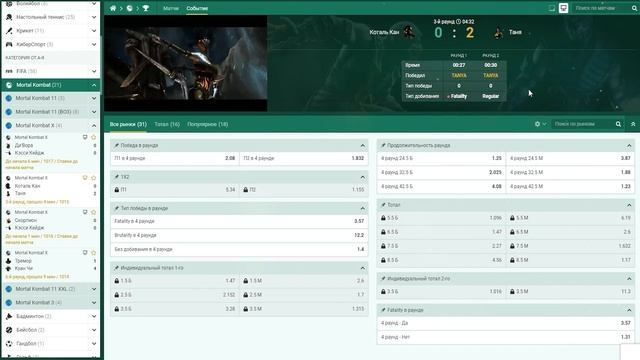Pin the Тотал market
This screenshot has height=360, width=640.
point(383,205)
